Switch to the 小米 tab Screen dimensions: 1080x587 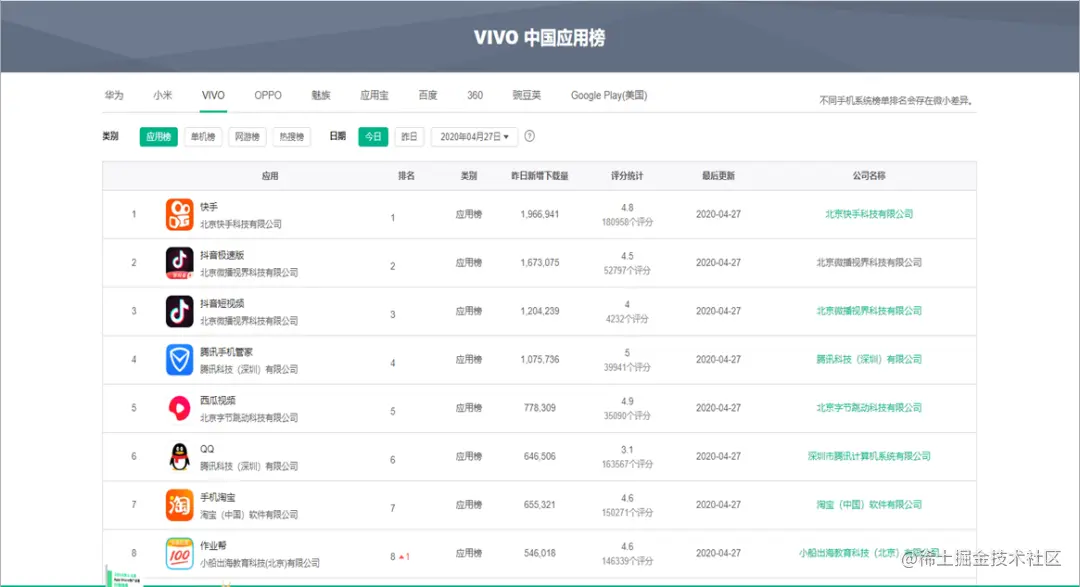coord(163,95)
